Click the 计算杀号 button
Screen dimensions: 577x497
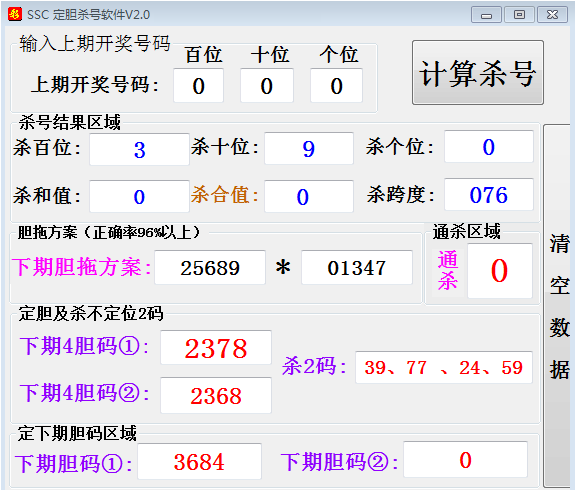coord(478,72)
